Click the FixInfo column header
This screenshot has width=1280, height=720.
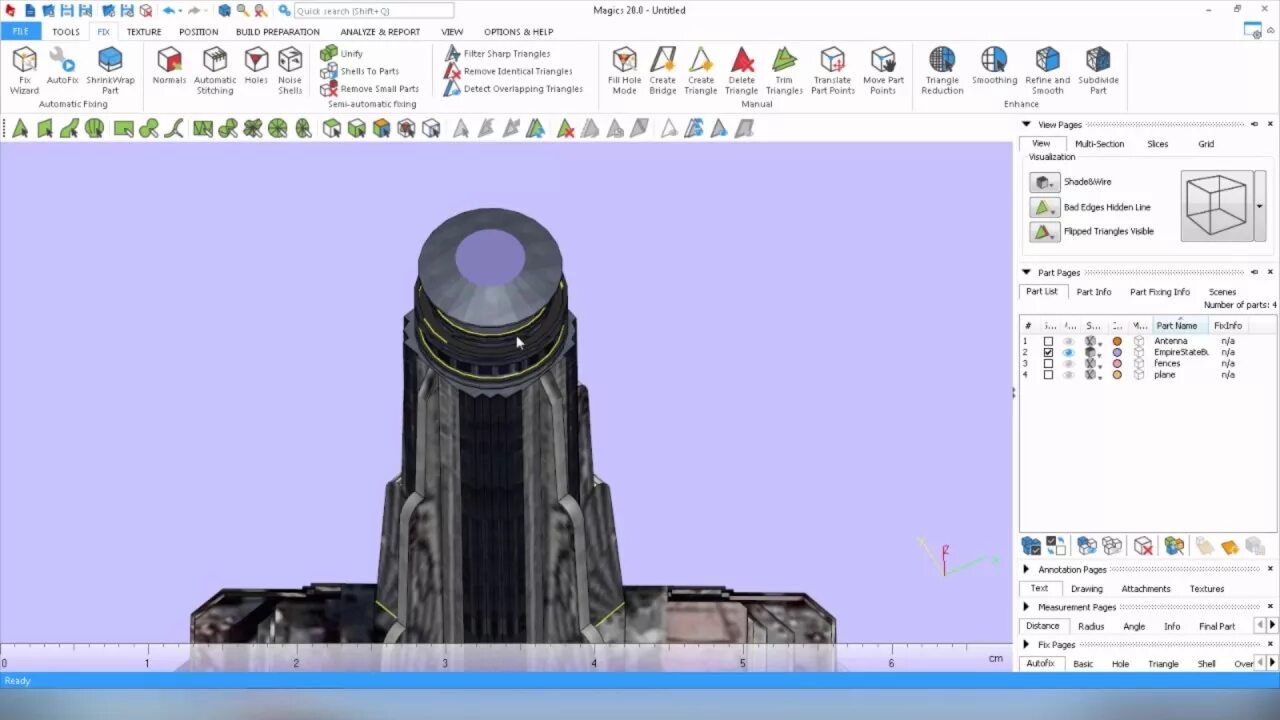click(x=1228, y=325)
